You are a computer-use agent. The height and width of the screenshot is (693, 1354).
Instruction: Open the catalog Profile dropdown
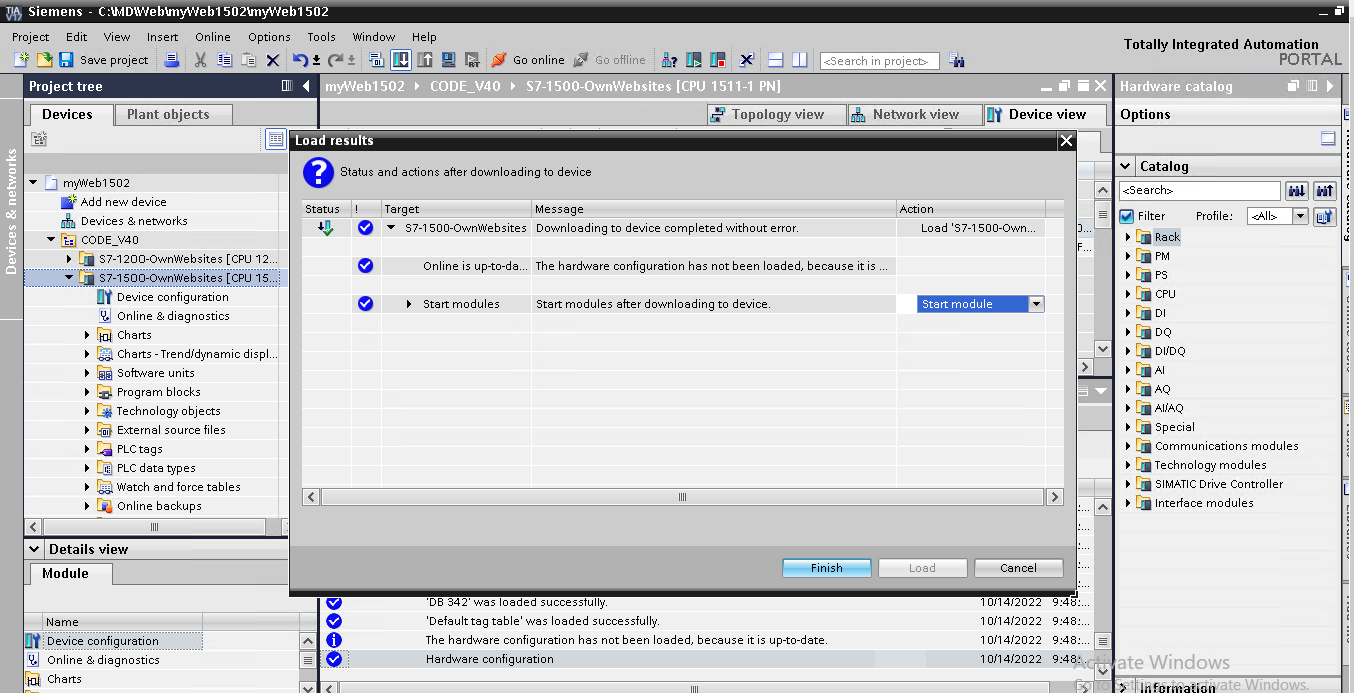pos(1300,216)
